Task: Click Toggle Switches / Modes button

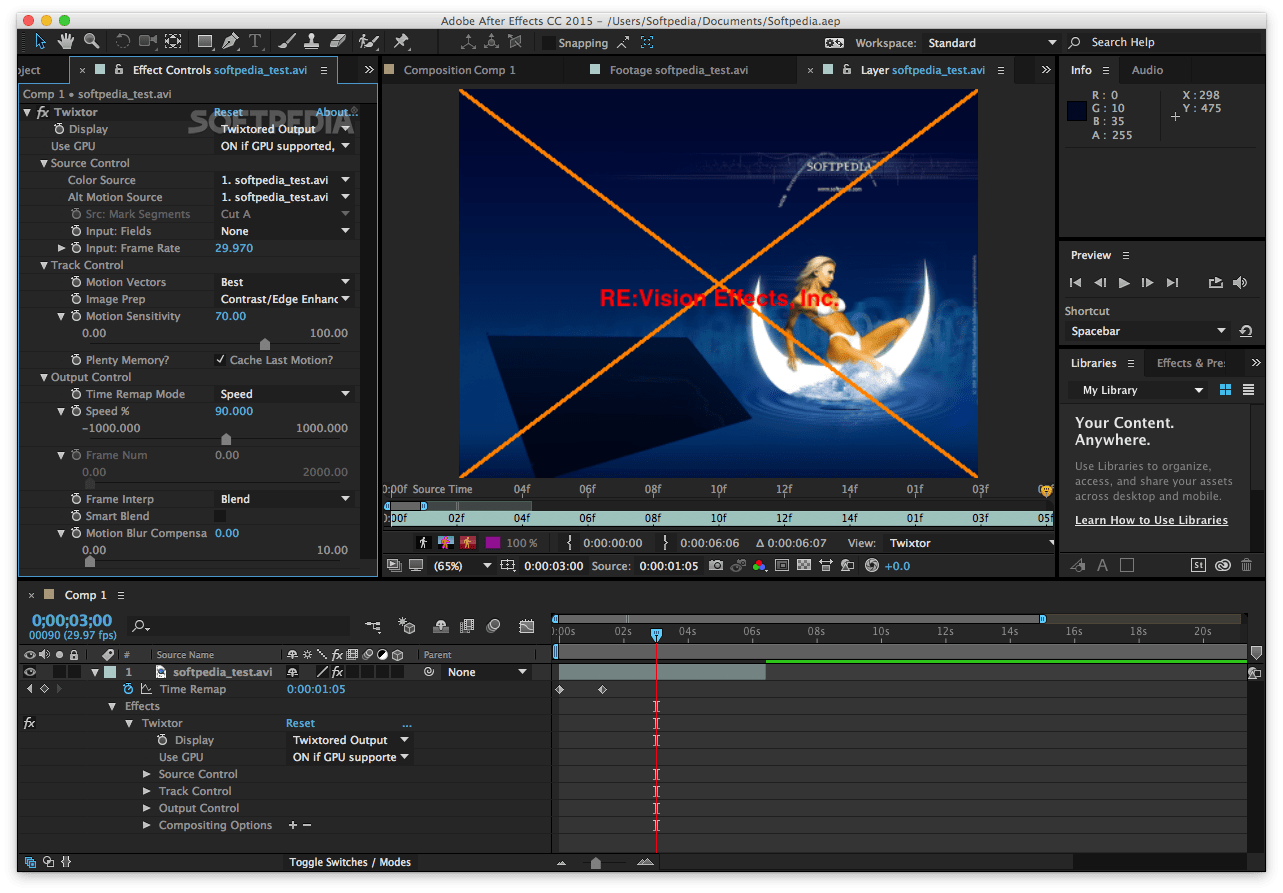Action: pos(350,862)
